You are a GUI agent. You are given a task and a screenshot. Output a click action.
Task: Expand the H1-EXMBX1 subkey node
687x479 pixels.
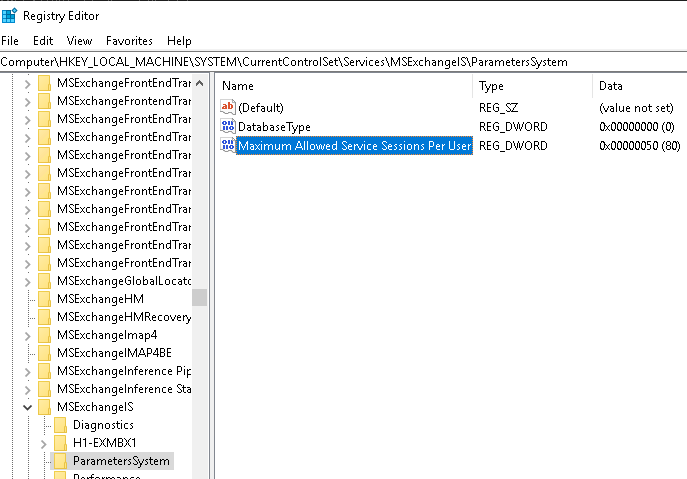[x=43, y=444]
